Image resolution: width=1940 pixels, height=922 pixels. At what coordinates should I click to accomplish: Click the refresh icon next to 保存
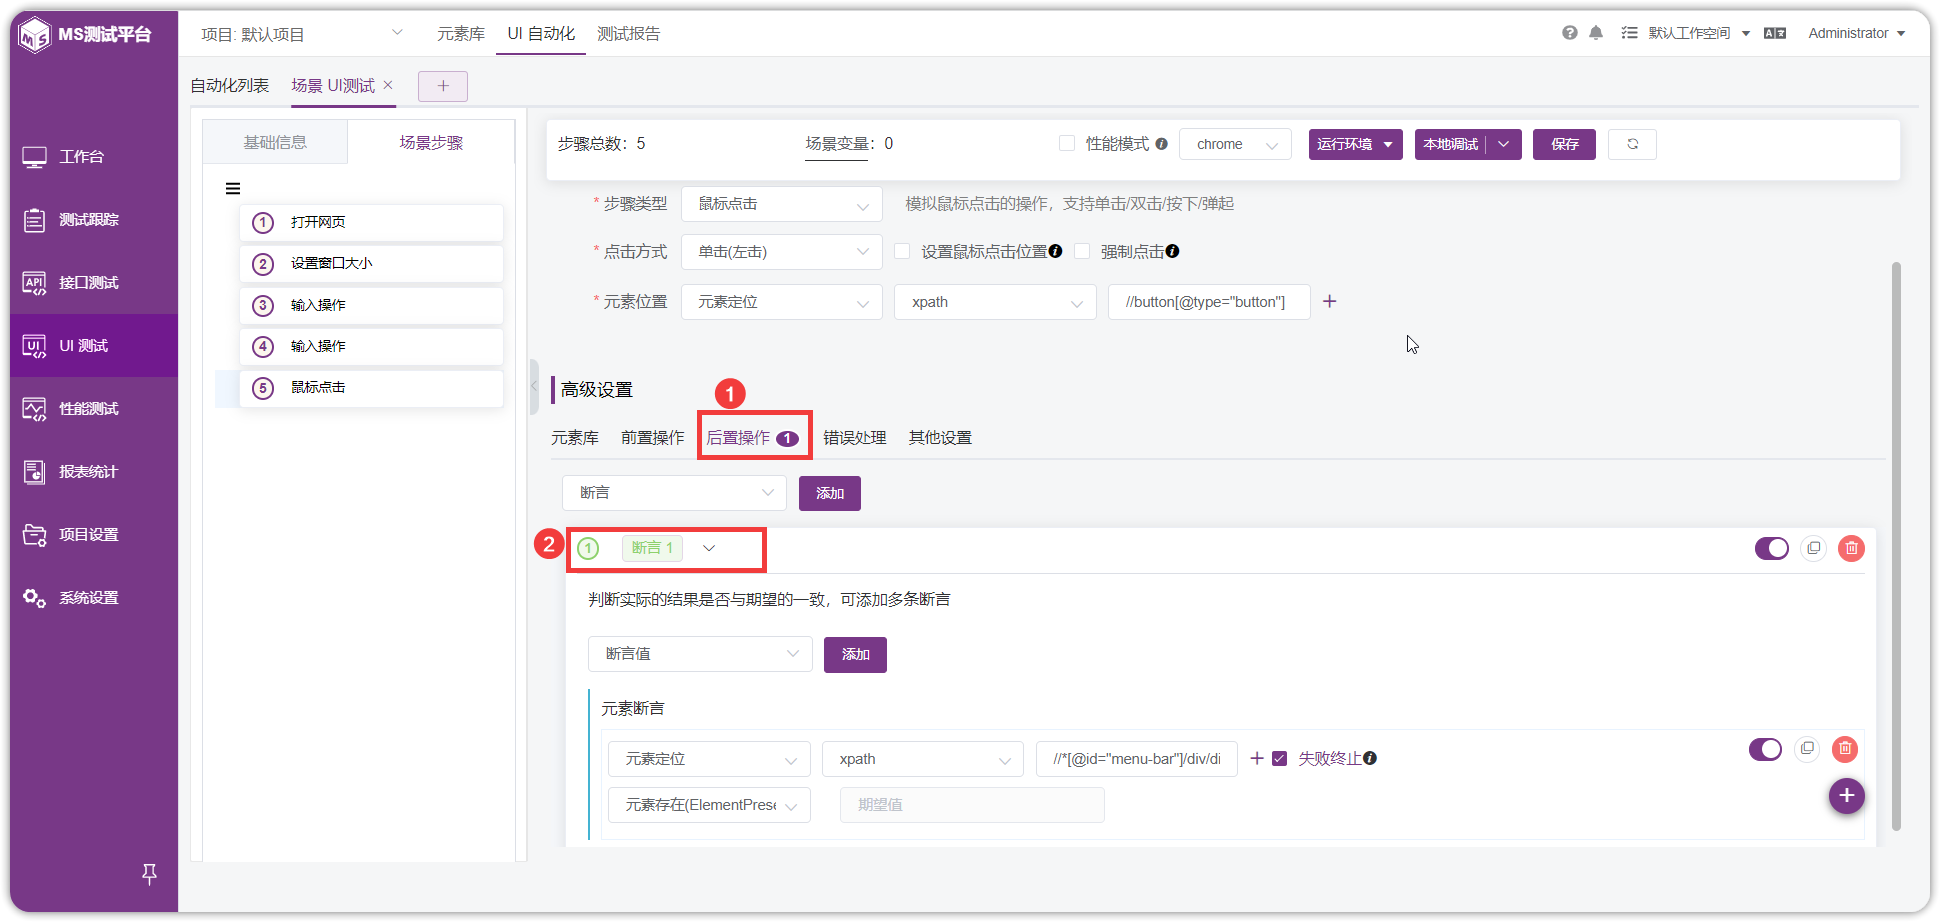tap(1632, 144)
